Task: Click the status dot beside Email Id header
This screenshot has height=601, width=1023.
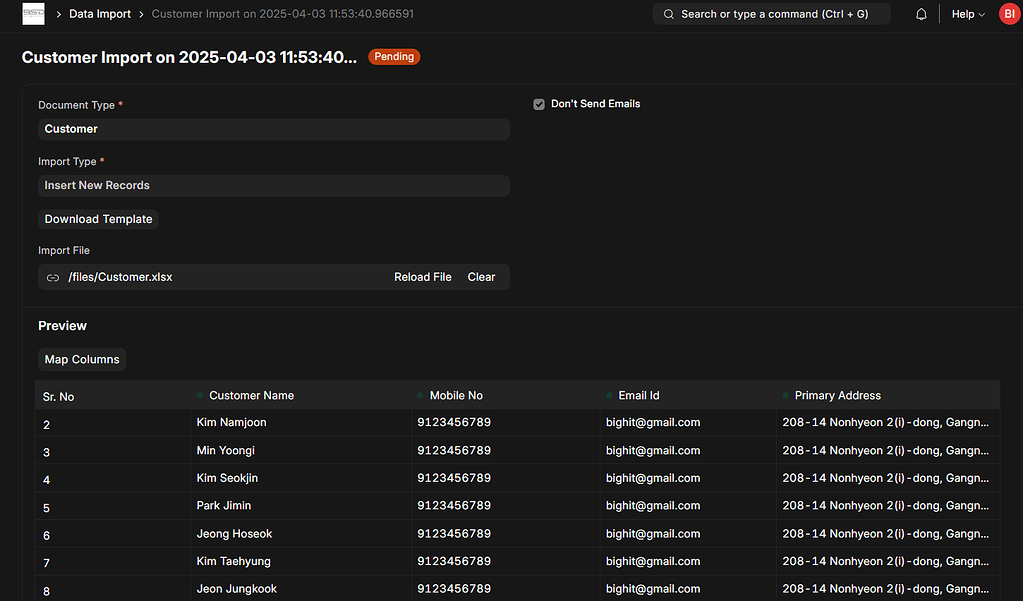Action: coord(610,395)
